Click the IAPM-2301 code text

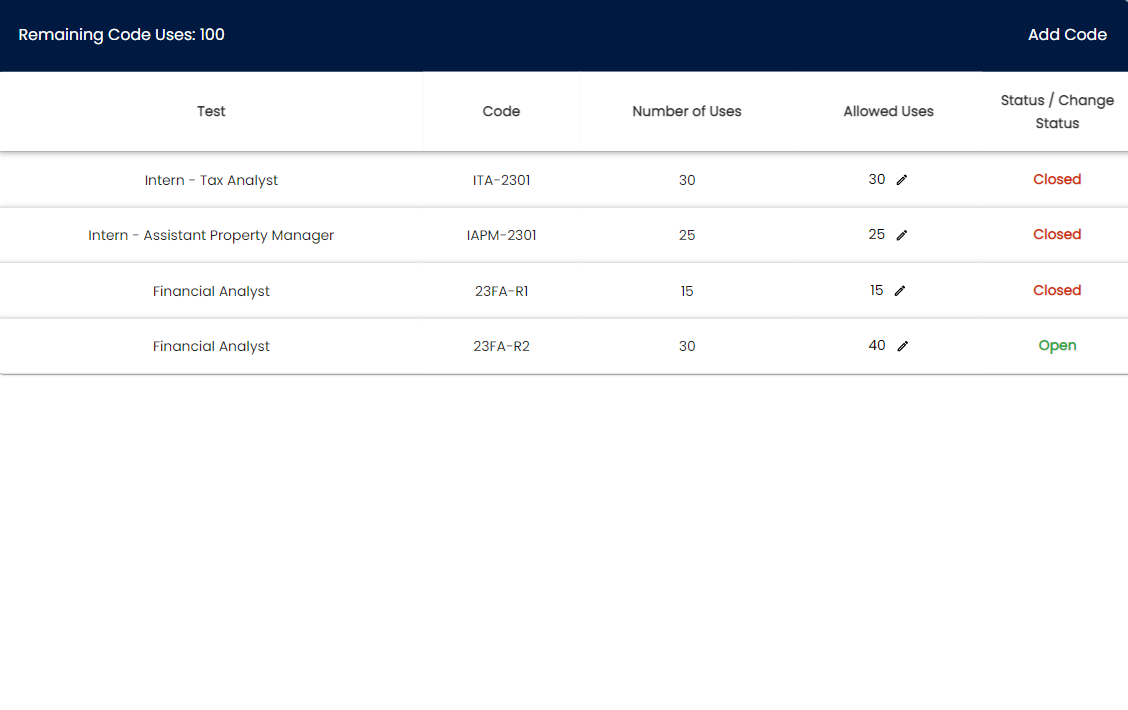[501, 236]
